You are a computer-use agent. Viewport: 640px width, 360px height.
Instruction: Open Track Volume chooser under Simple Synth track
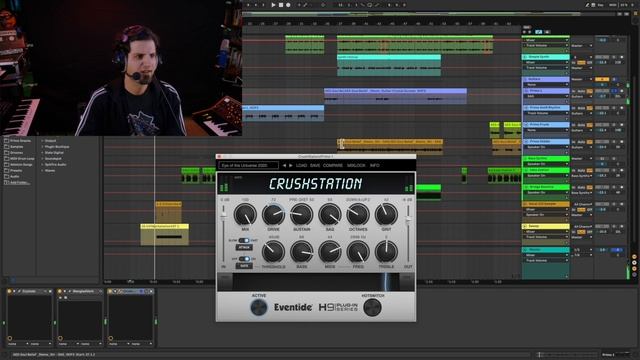click(x=546, y=68)
